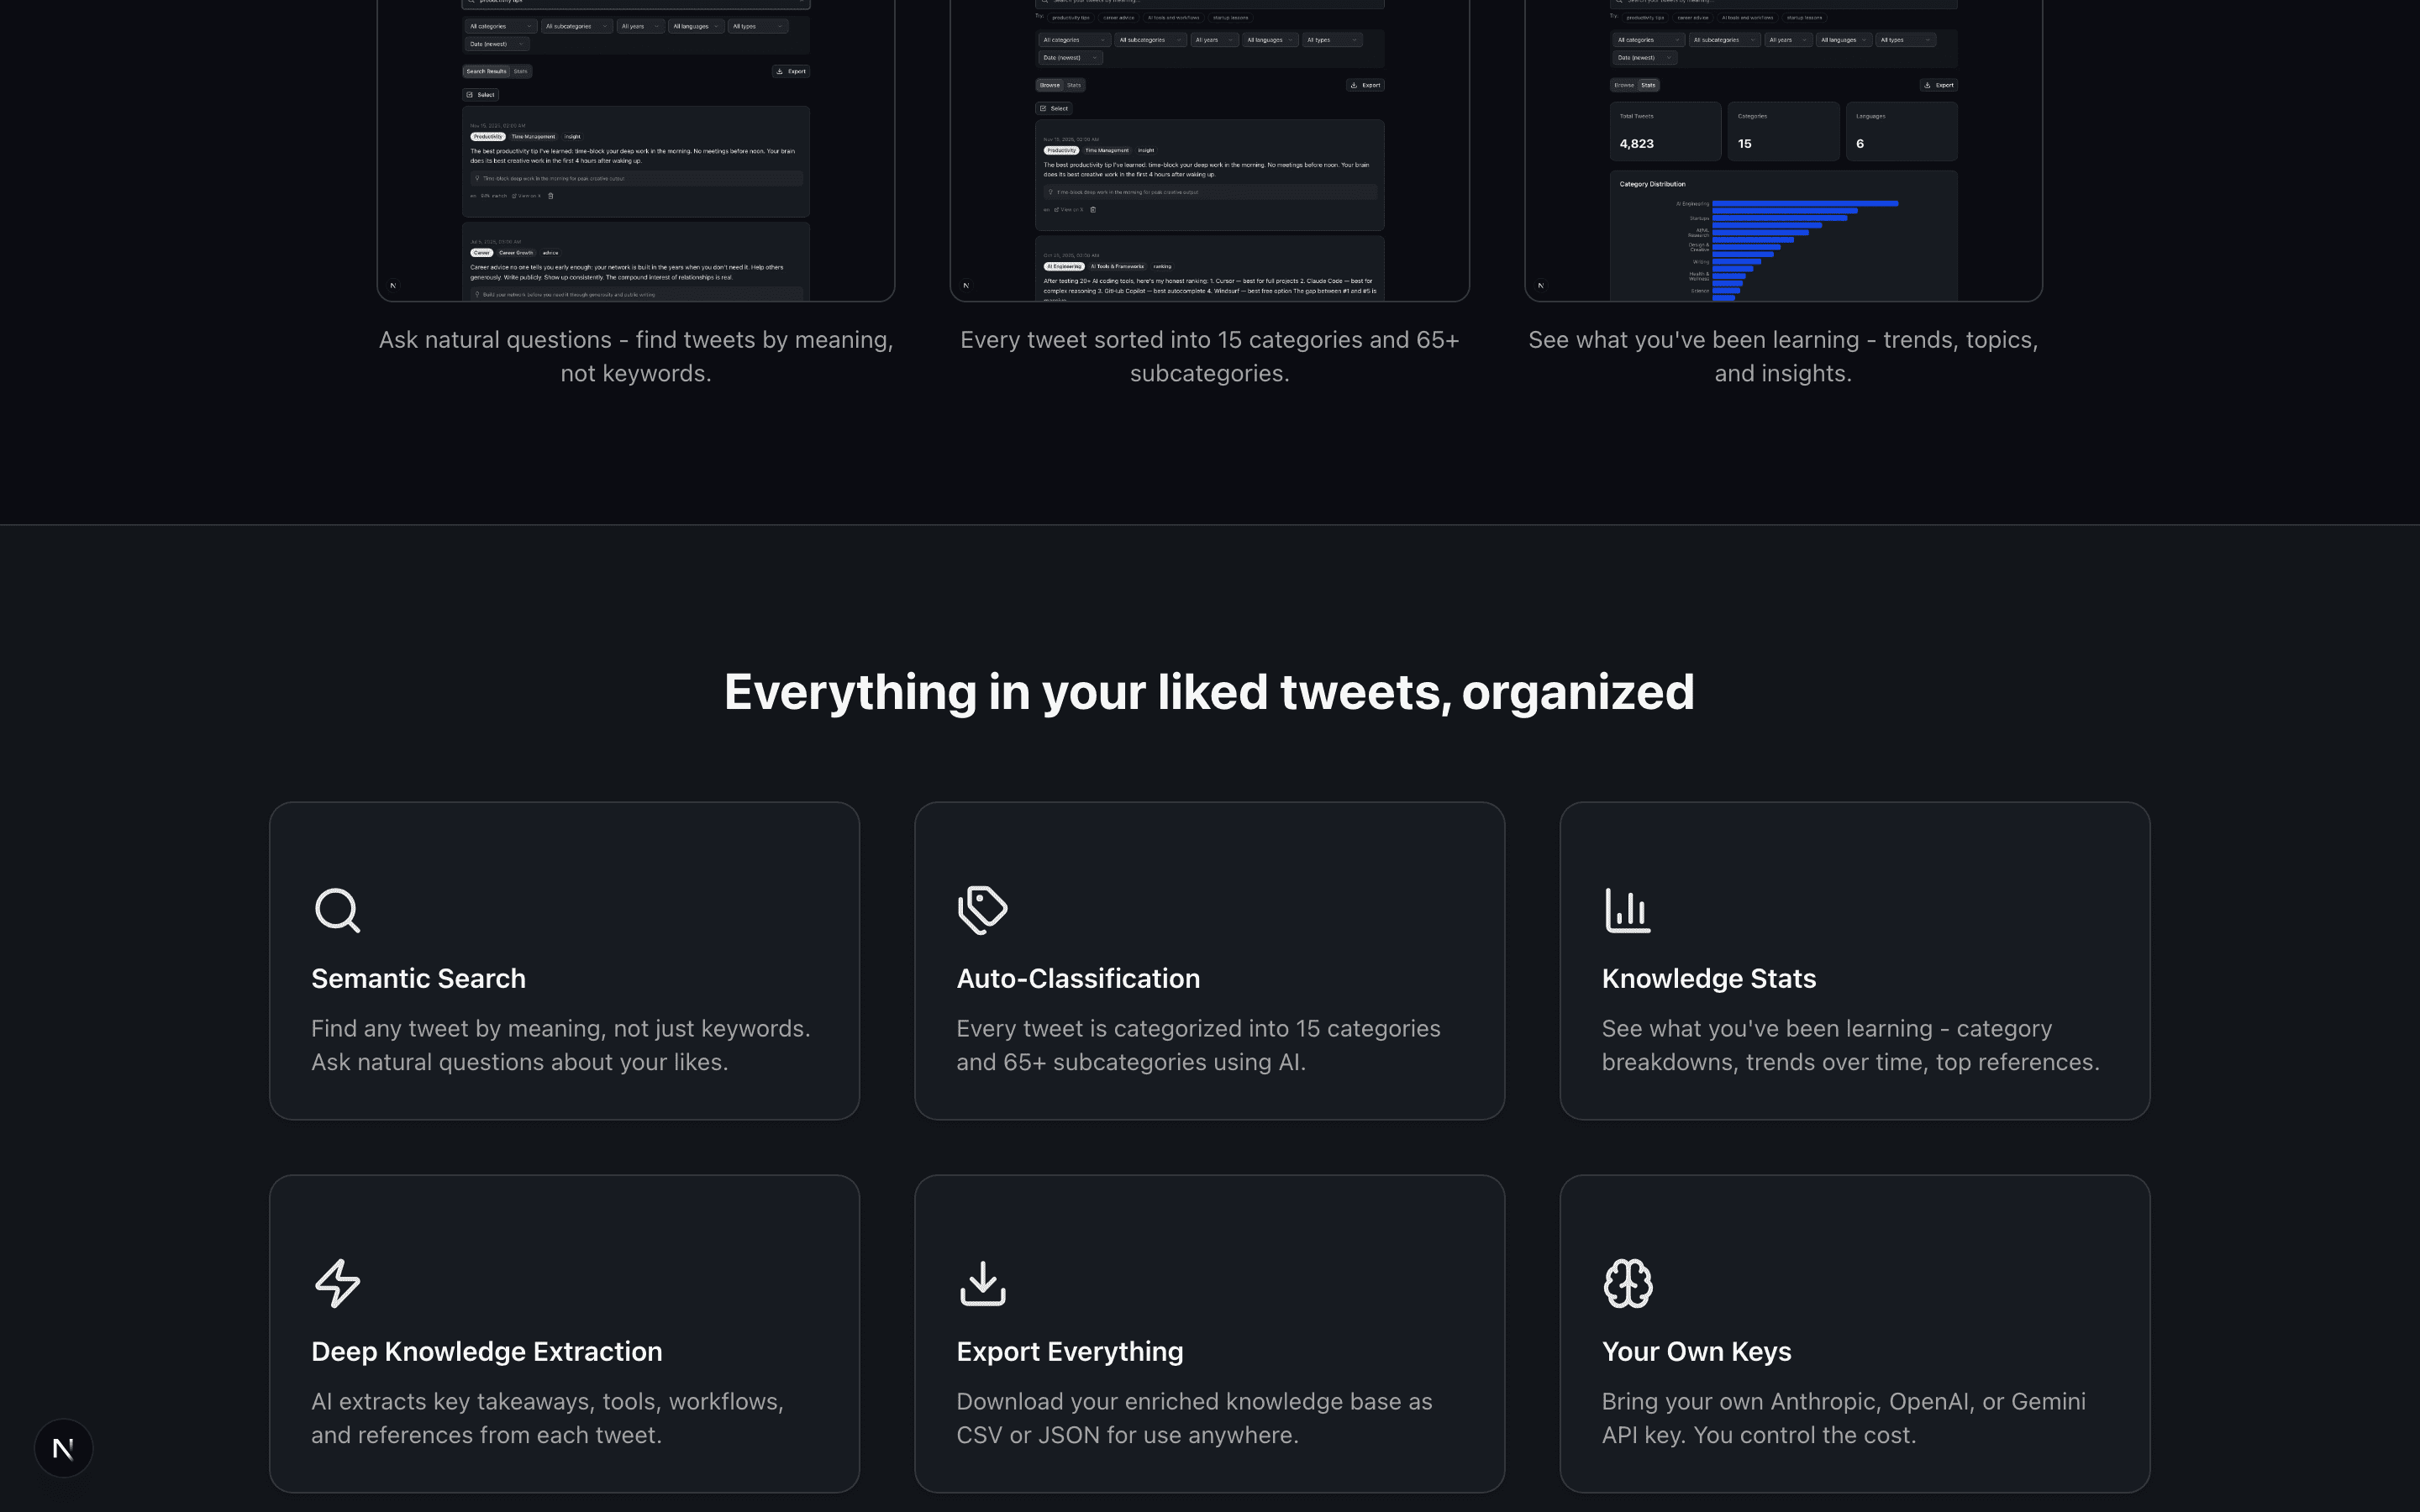Click the download icon inside the Export button
The height and width of the screenshot is (1512, 2420).
click(1354, 85)
